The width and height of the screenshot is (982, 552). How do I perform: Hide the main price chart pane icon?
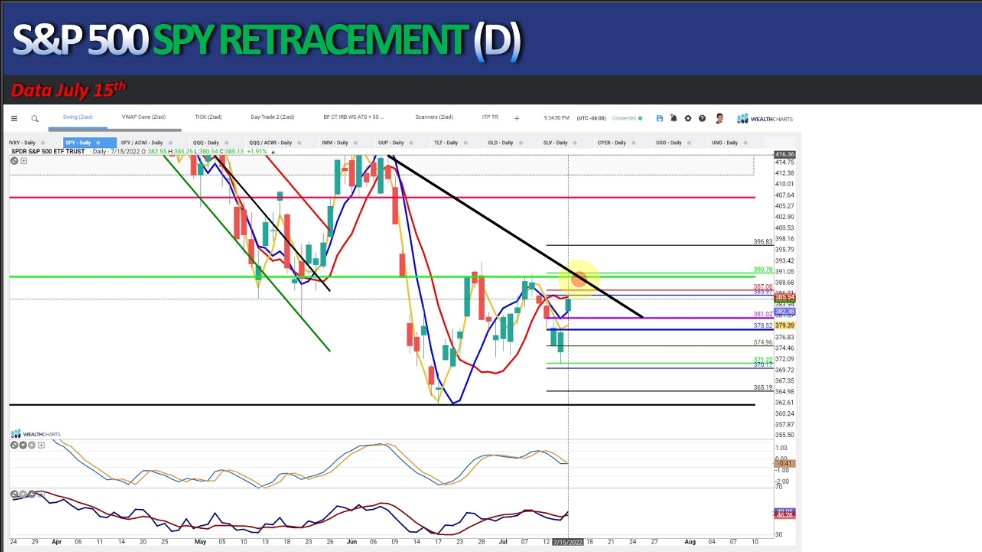(x=14, y=161)
